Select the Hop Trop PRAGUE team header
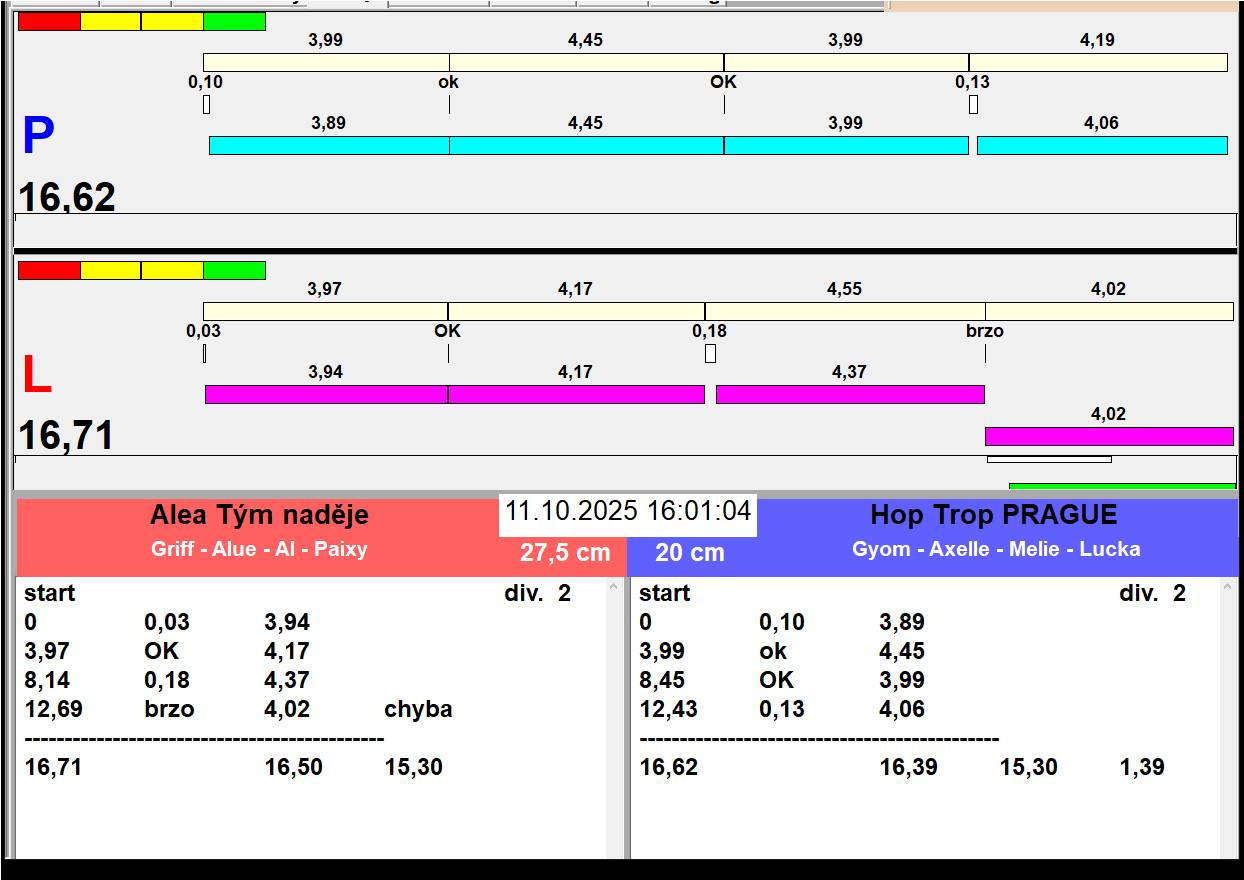 (x=994, y=515)
